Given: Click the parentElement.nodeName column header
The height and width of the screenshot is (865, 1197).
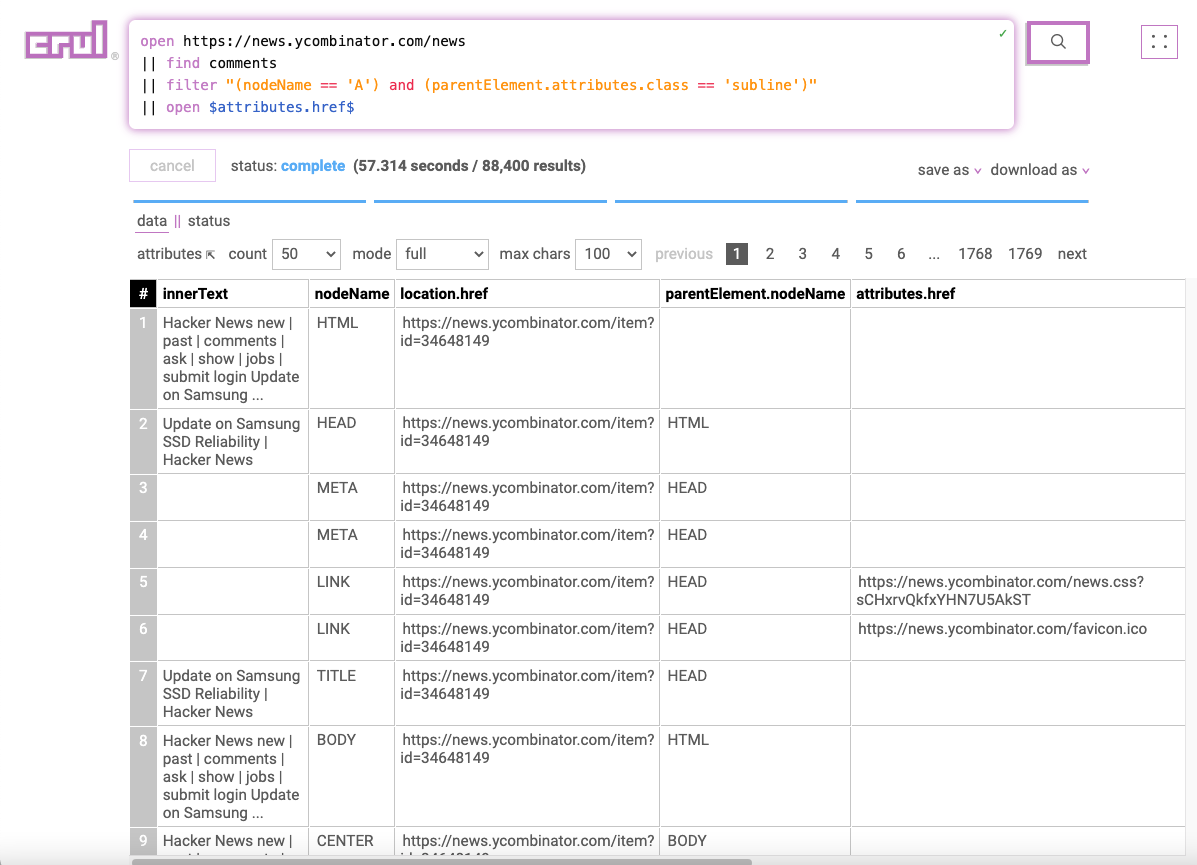Looking at the screenshot, I should [755, 294].
